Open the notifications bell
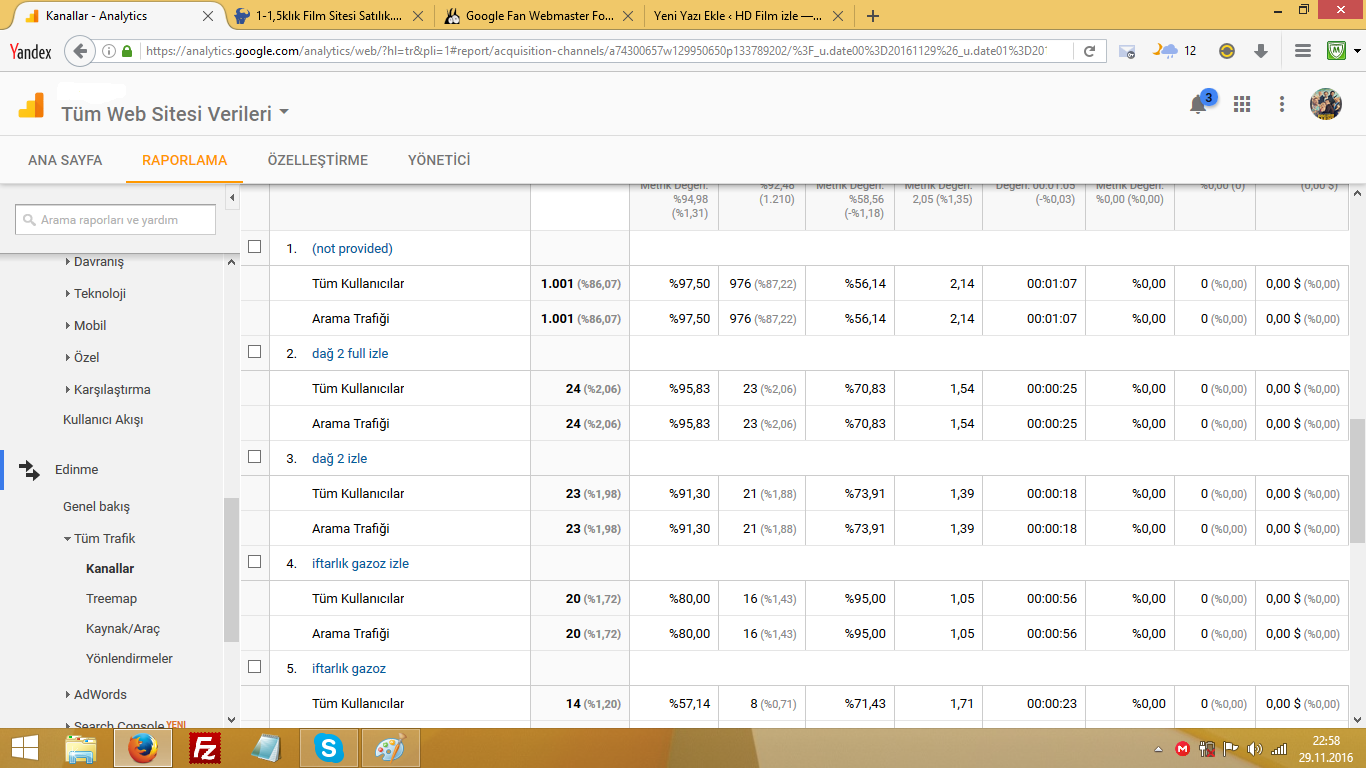1366x768 pixels. tap(1198, 104)
